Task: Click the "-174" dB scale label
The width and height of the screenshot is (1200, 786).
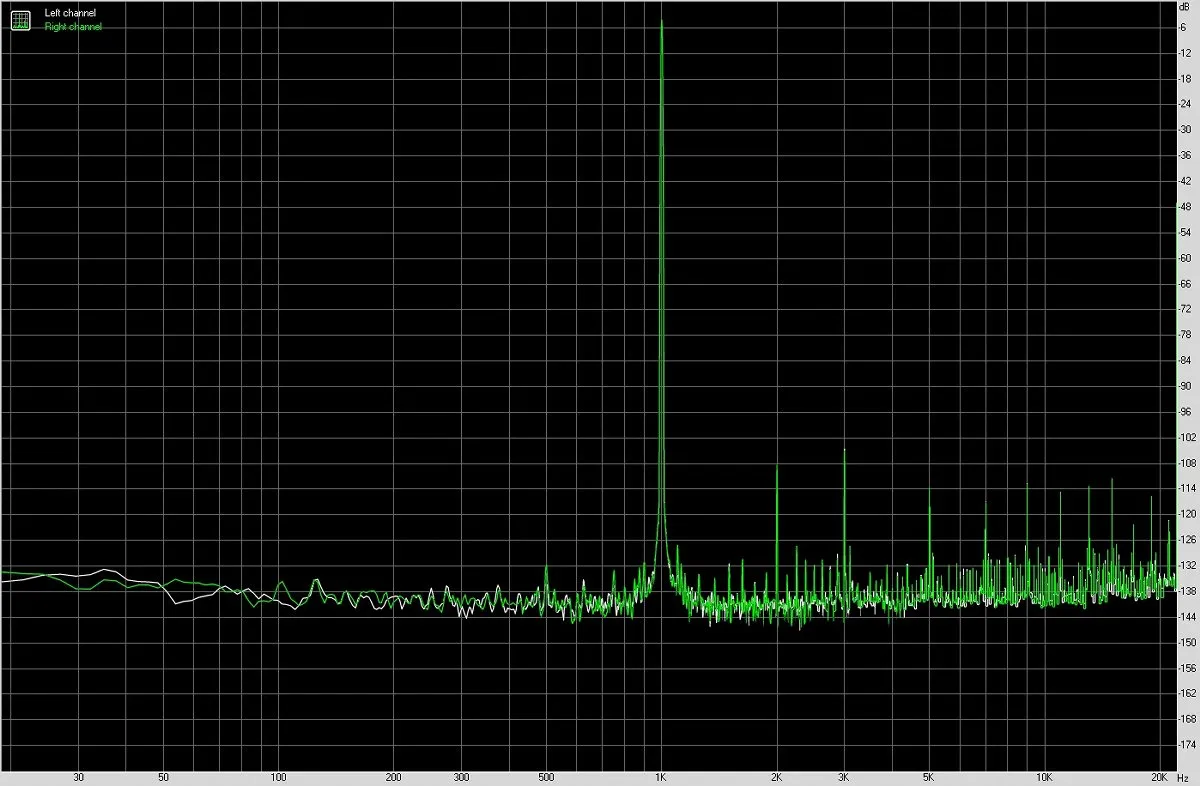Action: [1186, 745]
